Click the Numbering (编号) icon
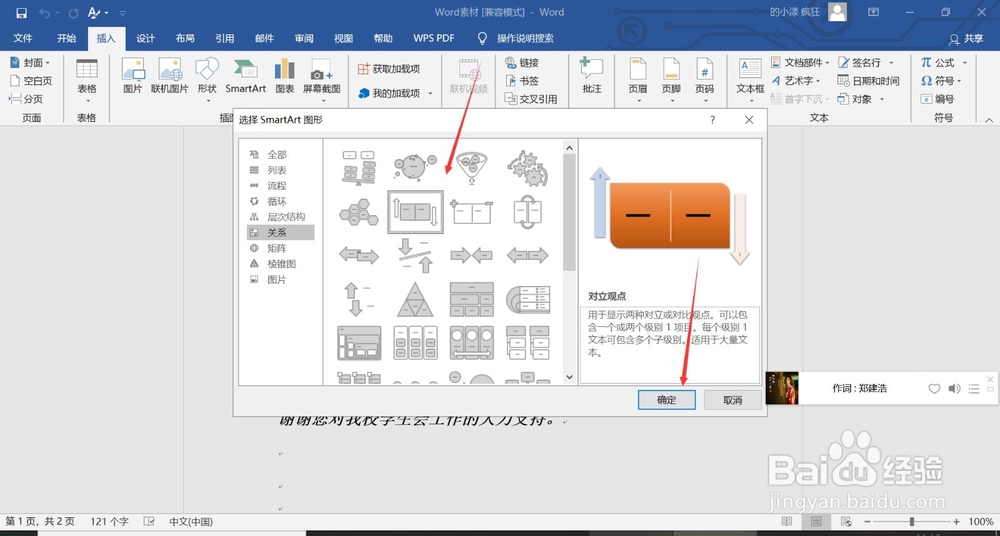 click(938, 99)
